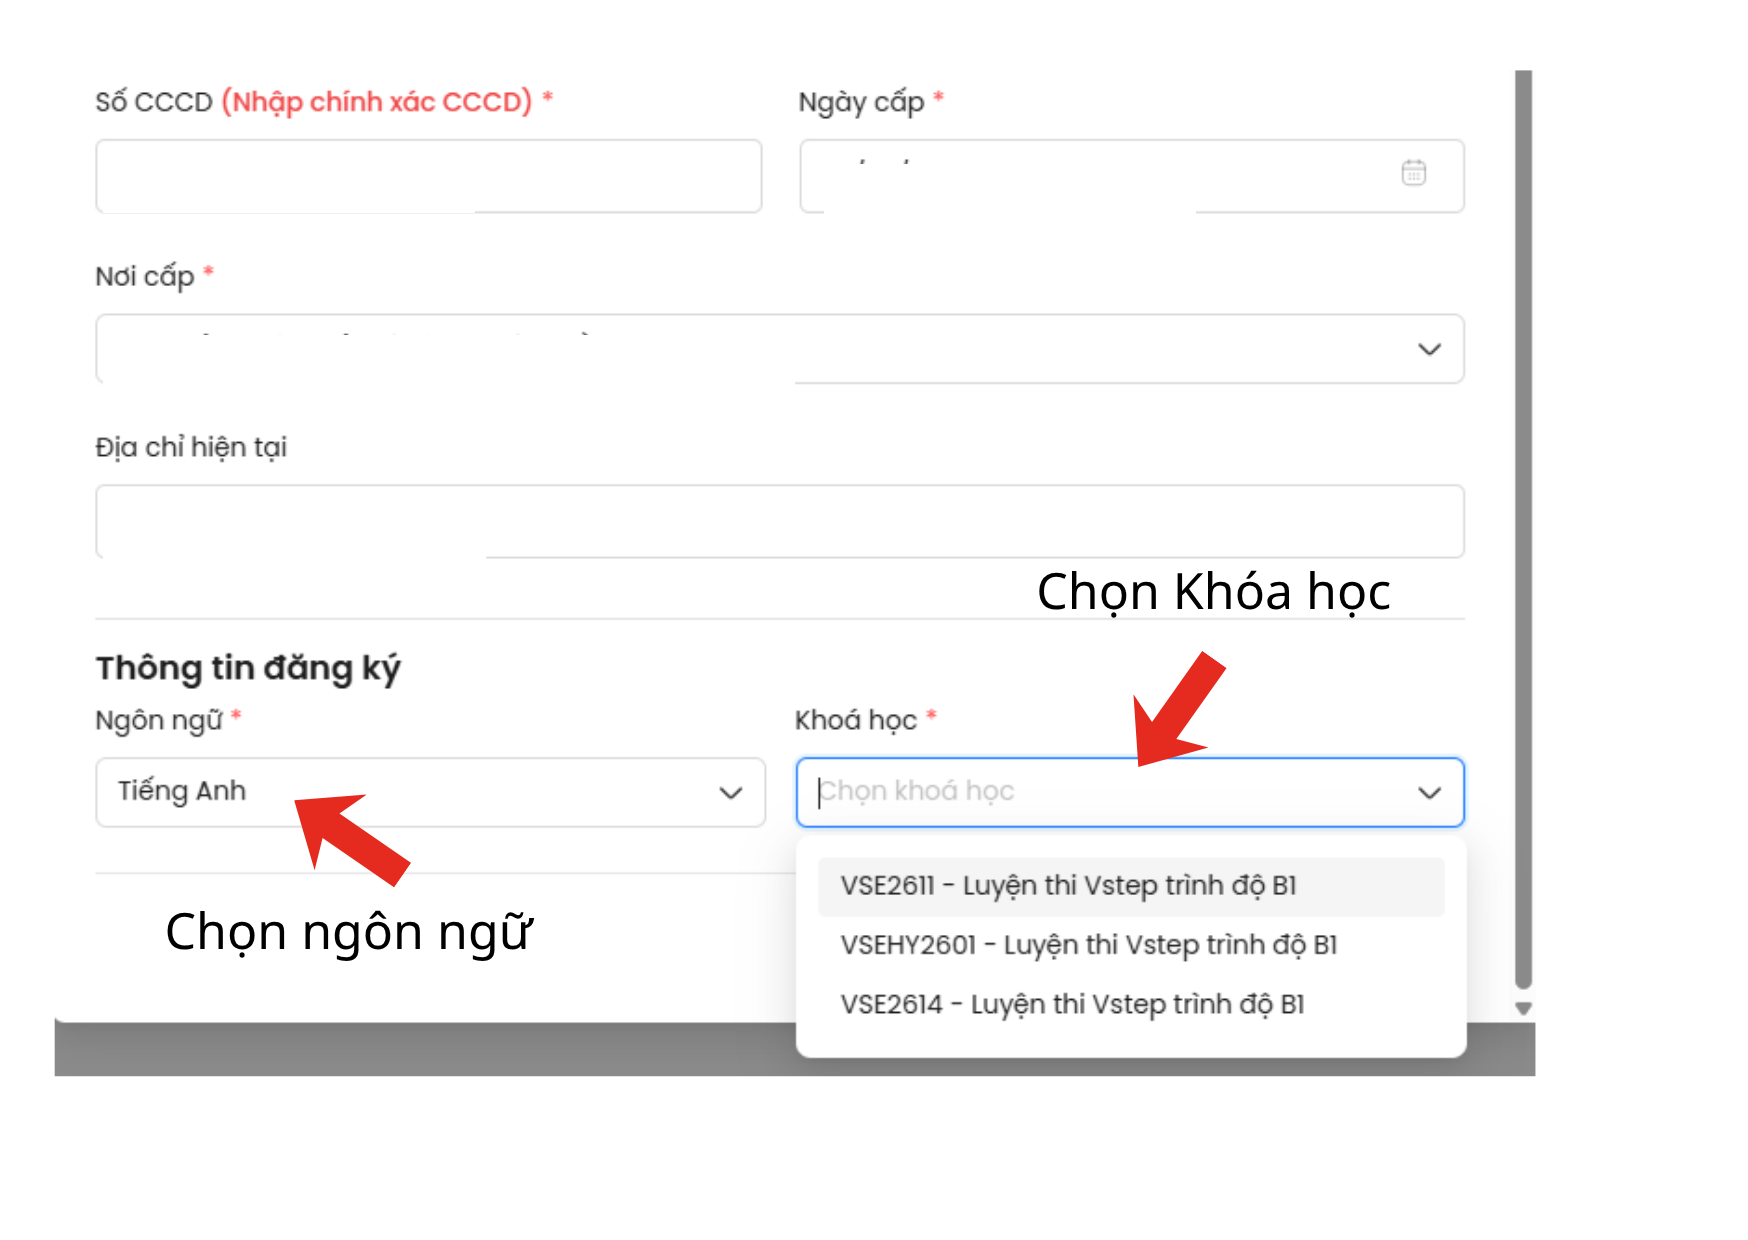Click the chevron arrow beside Tiếng Anh

coord(731,793)
